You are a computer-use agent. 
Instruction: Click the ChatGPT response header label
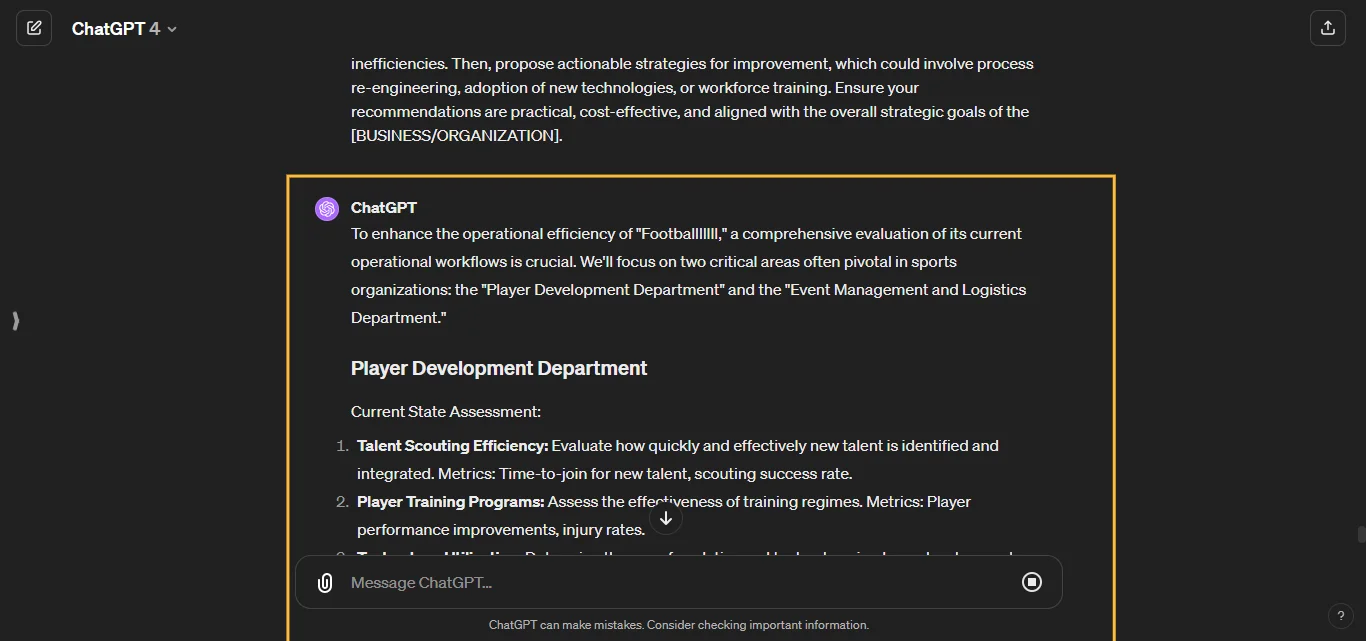pyautogui.click(x=384, y=208)
